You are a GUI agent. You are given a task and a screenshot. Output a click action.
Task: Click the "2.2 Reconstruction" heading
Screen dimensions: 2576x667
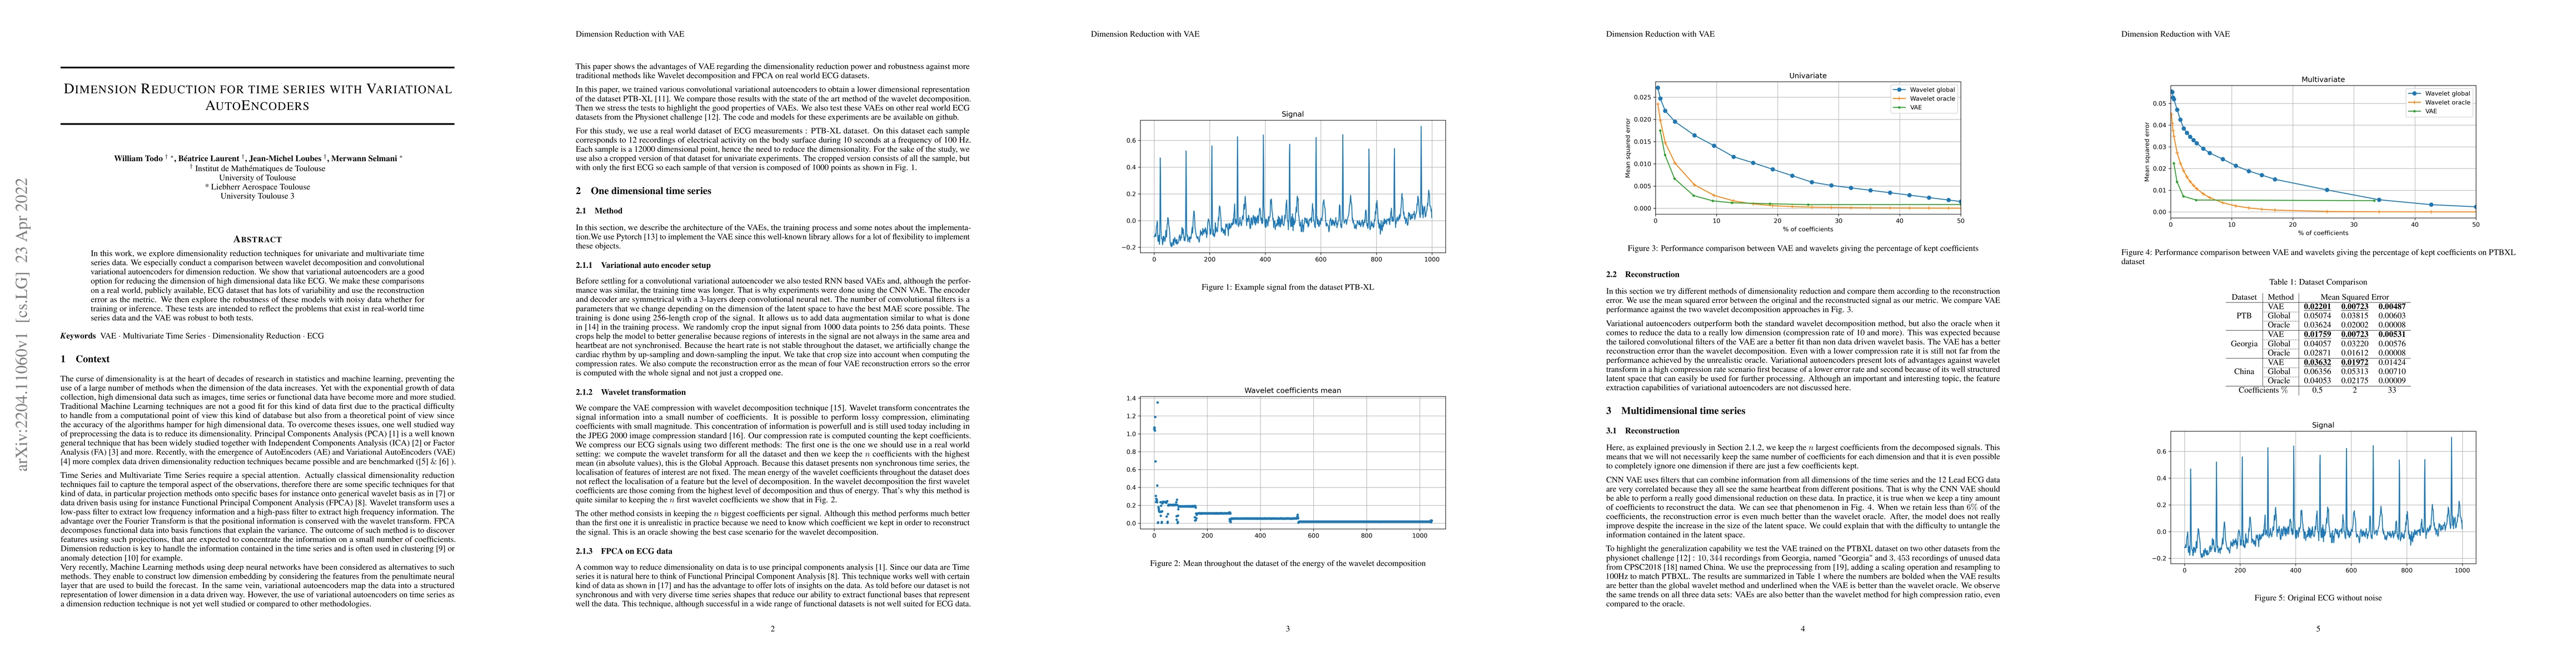(x=1644, y=274)
